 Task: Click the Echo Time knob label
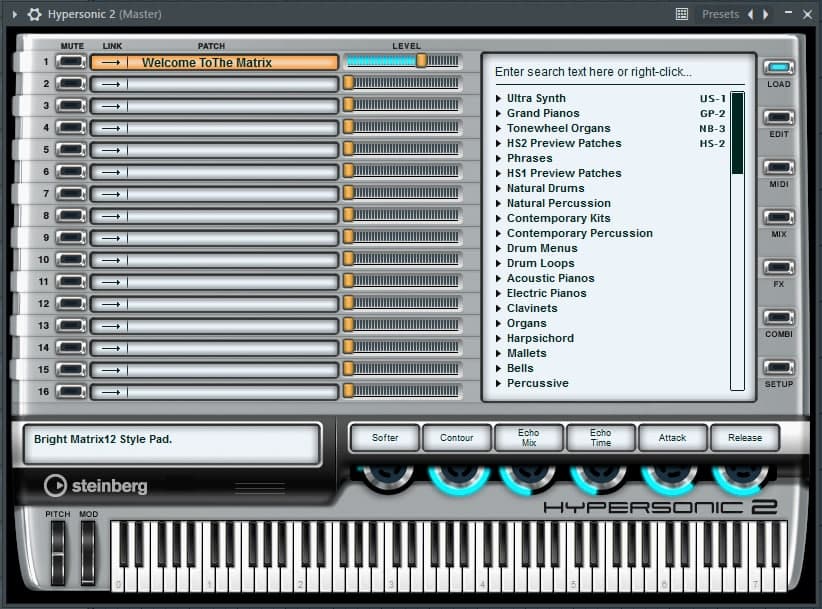coord(601,438)
